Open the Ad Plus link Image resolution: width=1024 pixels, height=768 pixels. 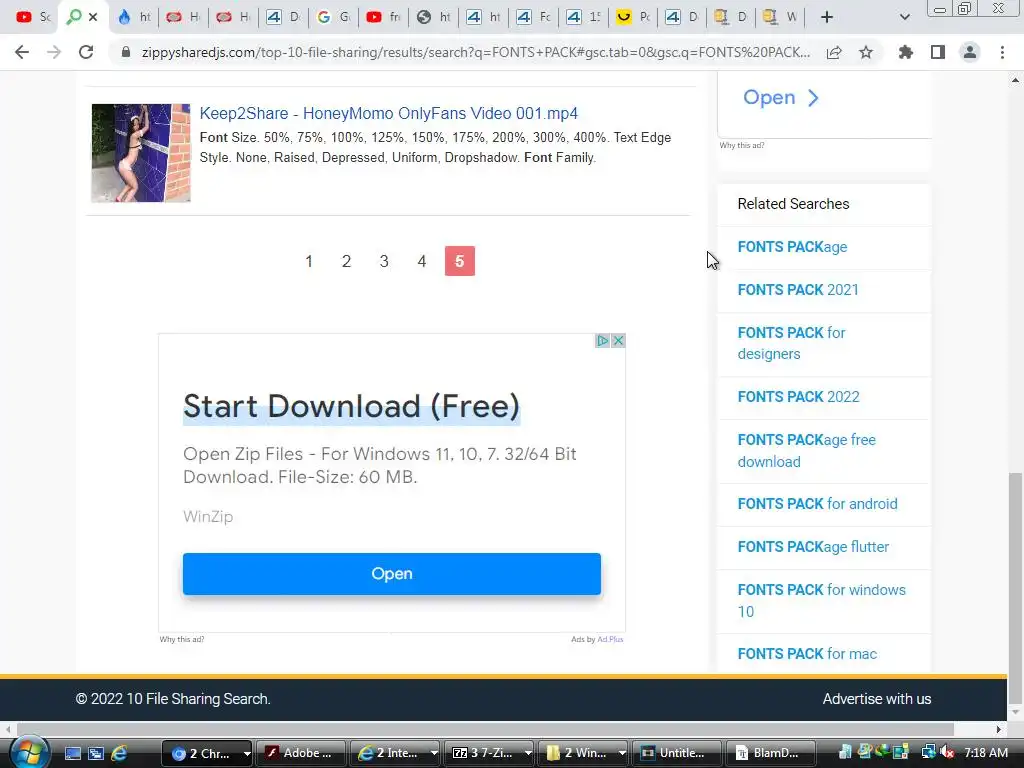click(x=610, y=639)
